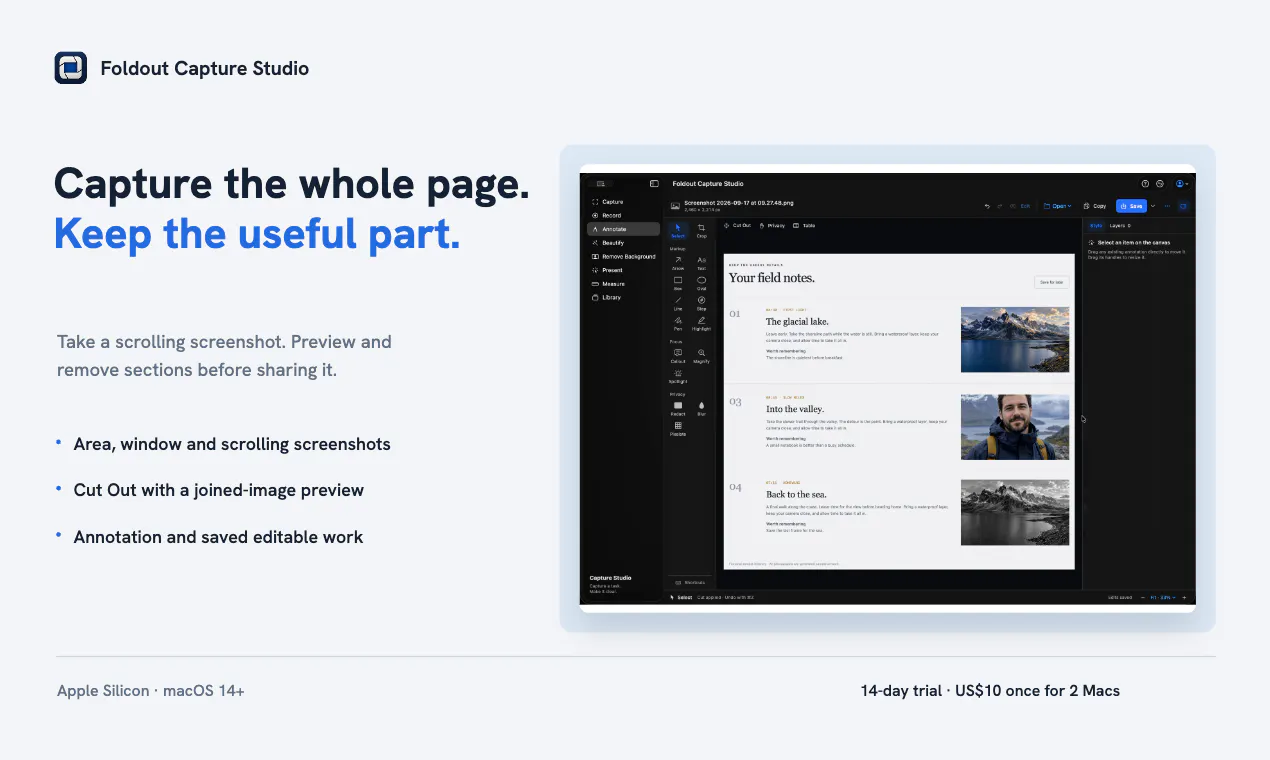
Task: Choose the Callout tool
Action: pyautogui.click(x=678, y=356)
